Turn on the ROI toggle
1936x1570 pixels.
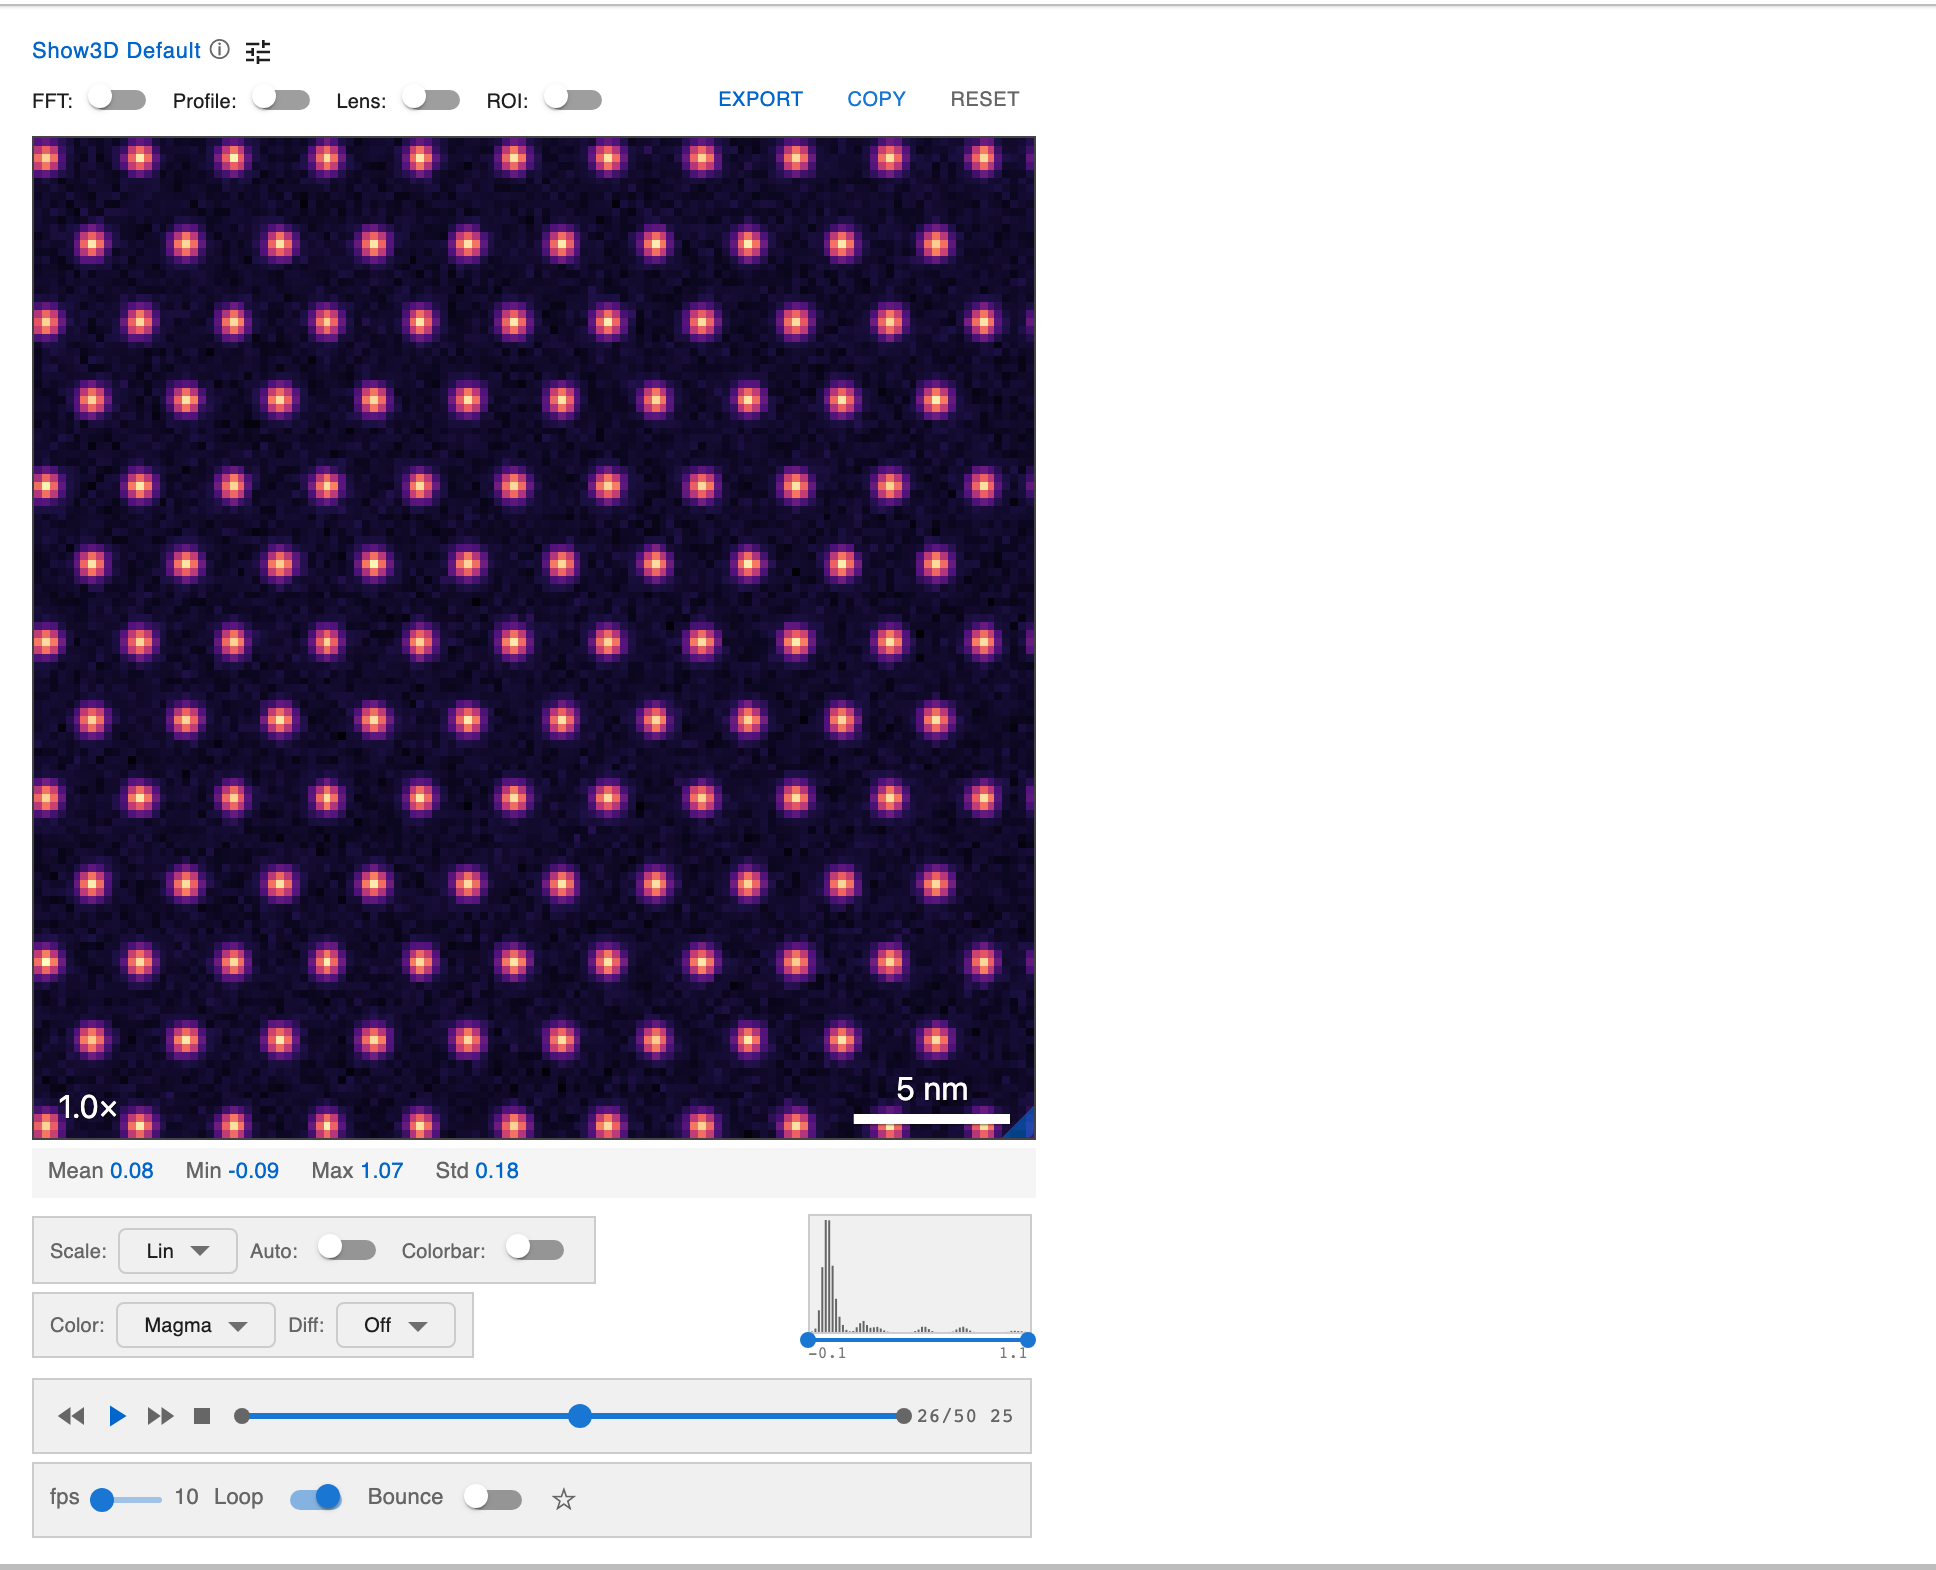pyautogui.click(x=571, y=99)
